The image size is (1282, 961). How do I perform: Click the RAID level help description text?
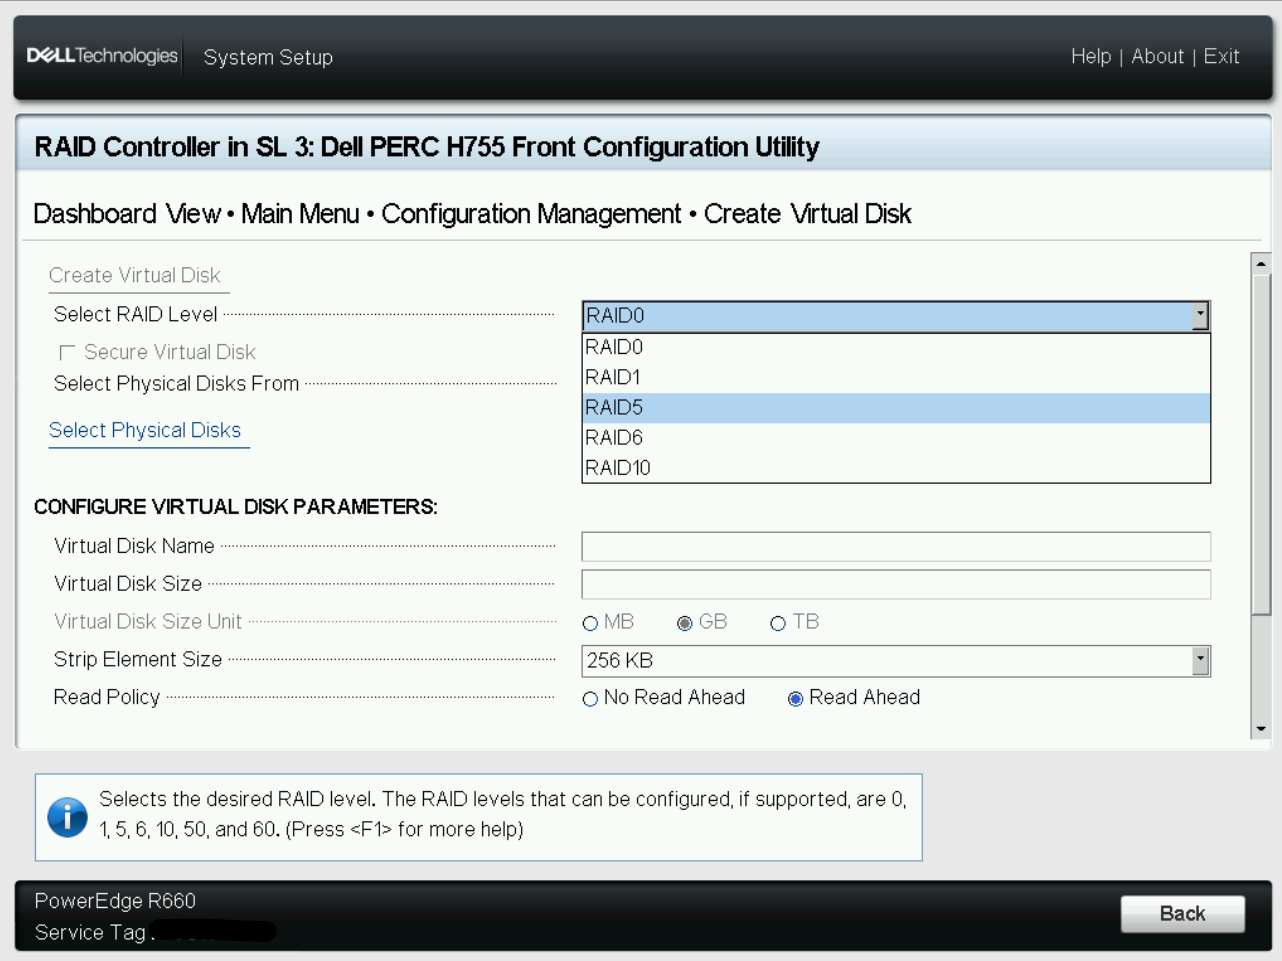pos(503,814)
